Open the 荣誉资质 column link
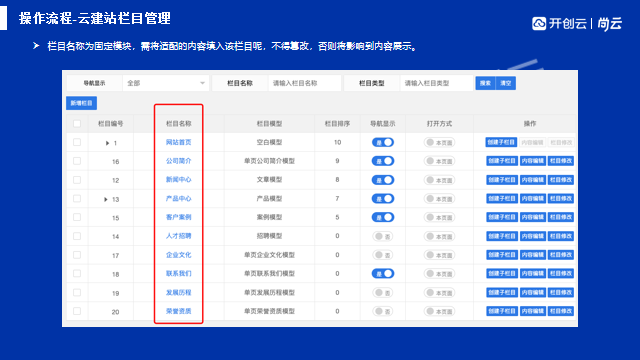 pos(178,311)
